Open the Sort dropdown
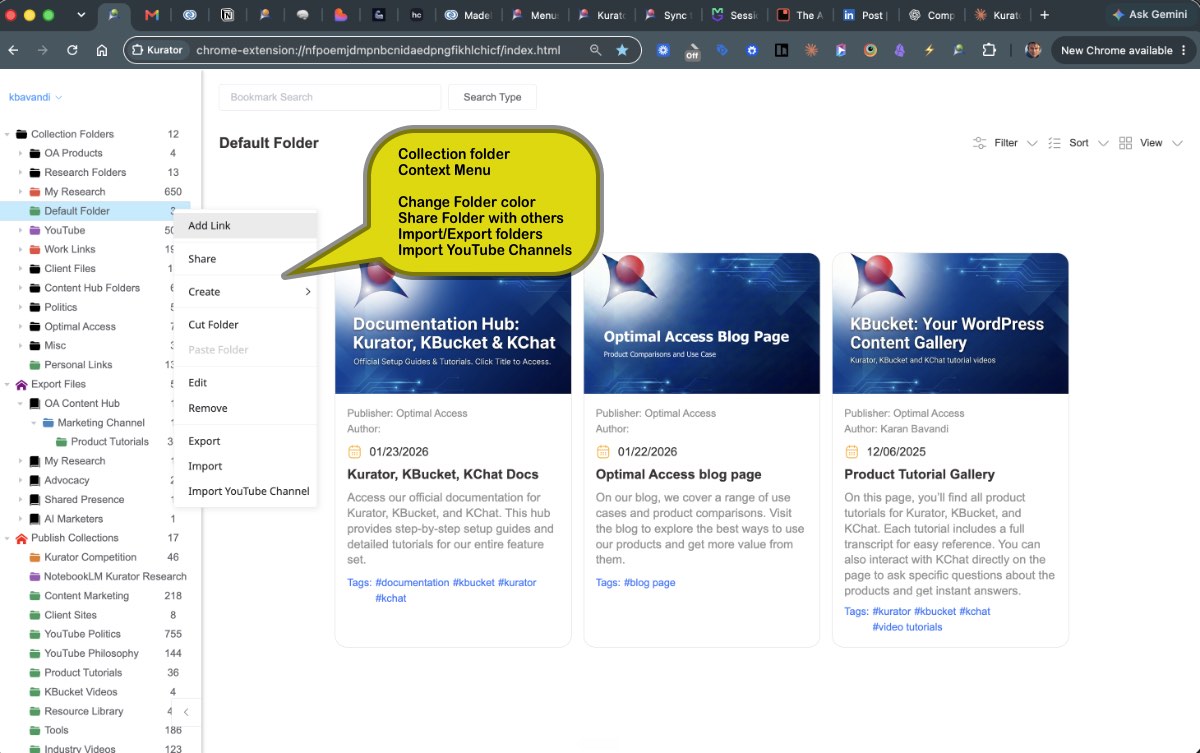This screenshot has height=753, width=1200. [1078, 143]
